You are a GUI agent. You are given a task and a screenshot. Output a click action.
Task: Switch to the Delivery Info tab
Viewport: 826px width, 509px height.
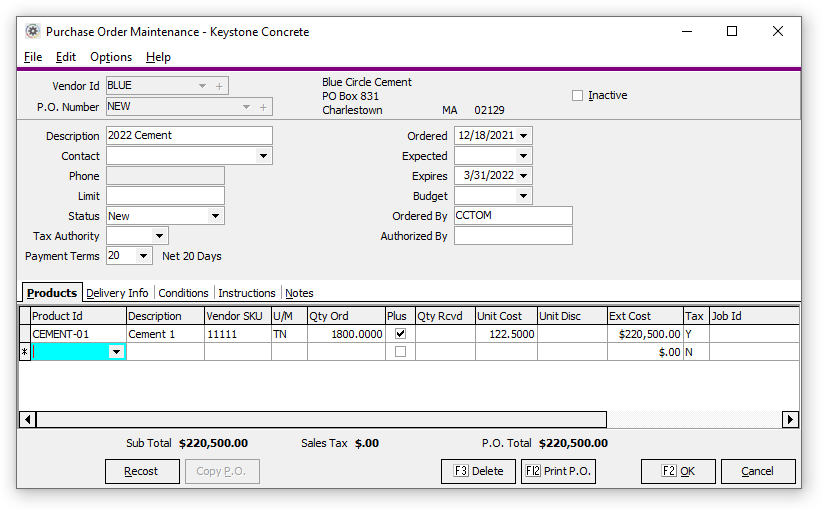click(117, 293)
